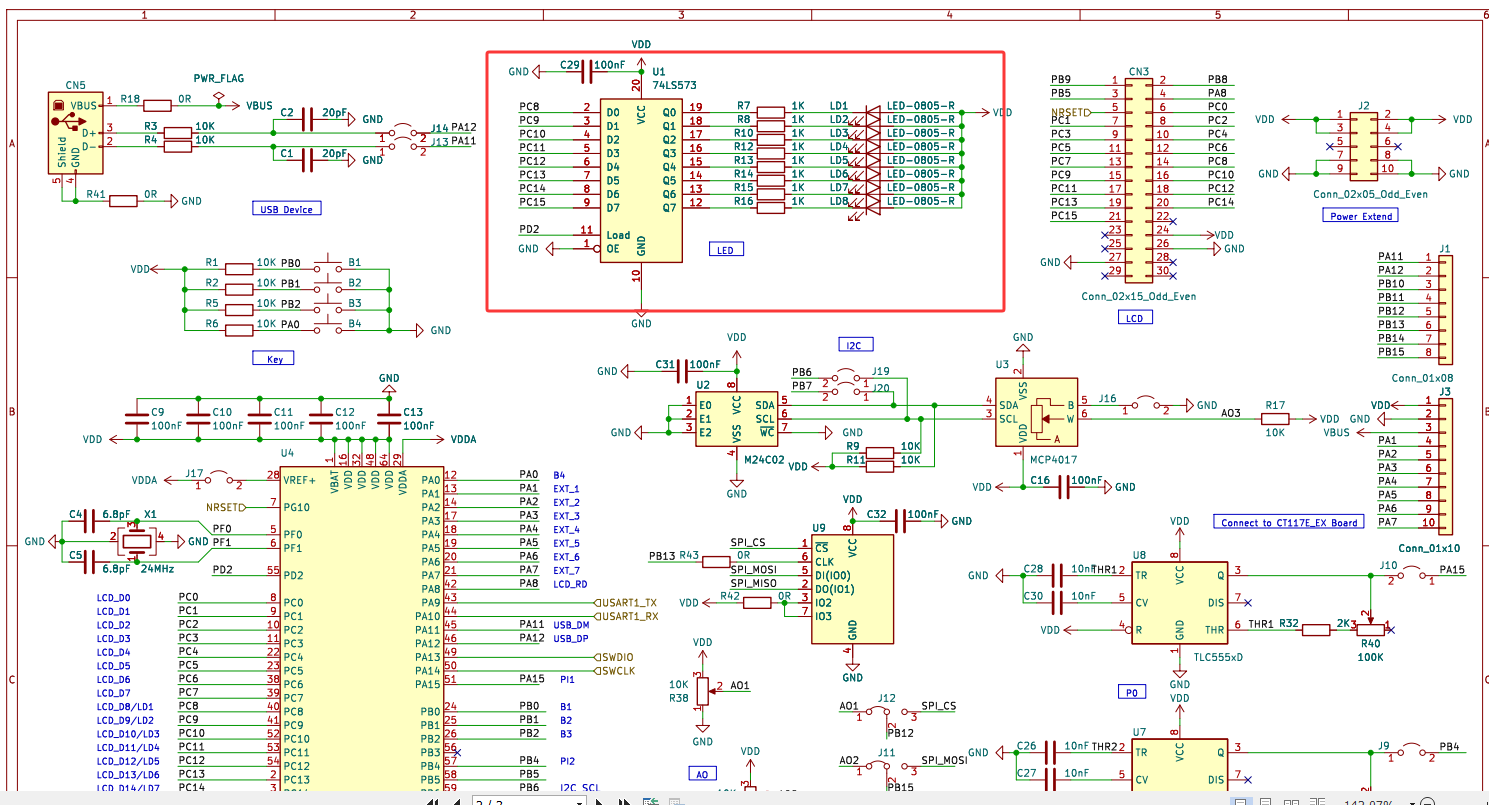Screen dimensions: 1489x805
Task: Click the EXT_1 label
Action: (566, 488)
